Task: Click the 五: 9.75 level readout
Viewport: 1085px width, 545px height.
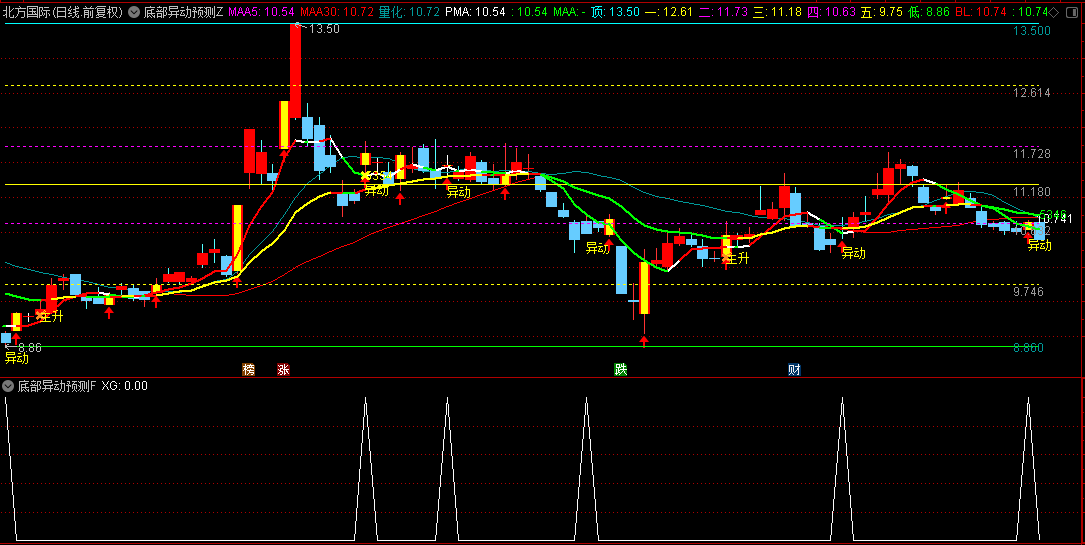Action: click(x=881, y=12)
